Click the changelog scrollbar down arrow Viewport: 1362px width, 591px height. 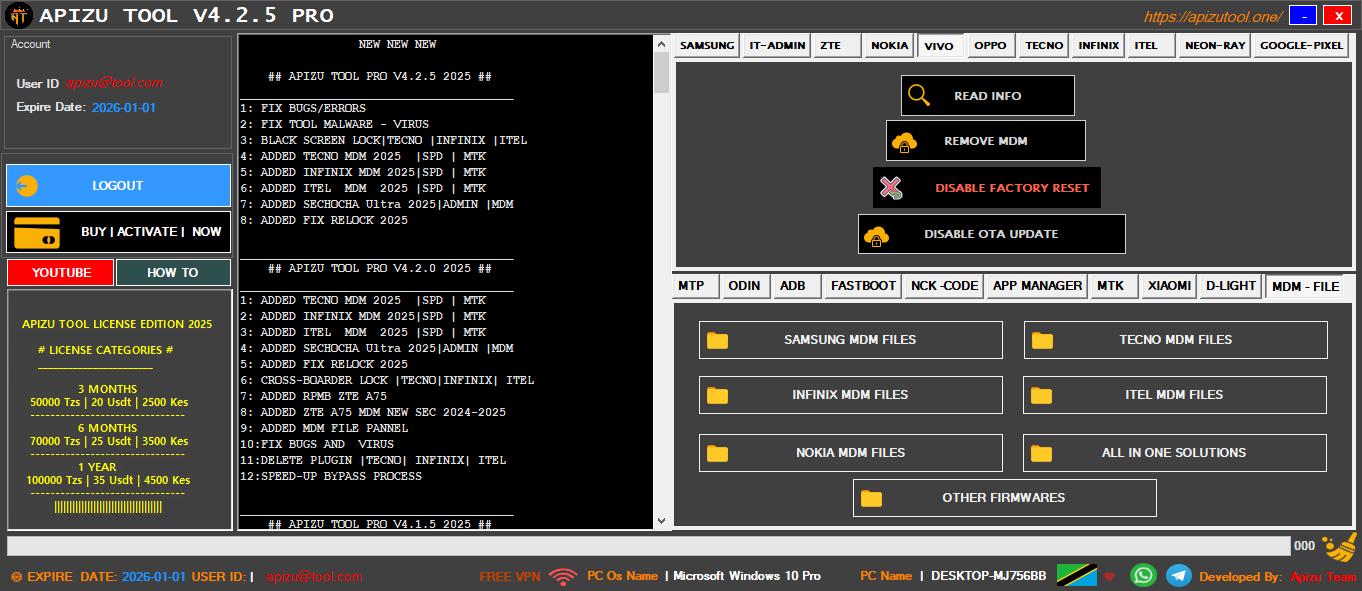pyautogui.click(x=661, y=521)
